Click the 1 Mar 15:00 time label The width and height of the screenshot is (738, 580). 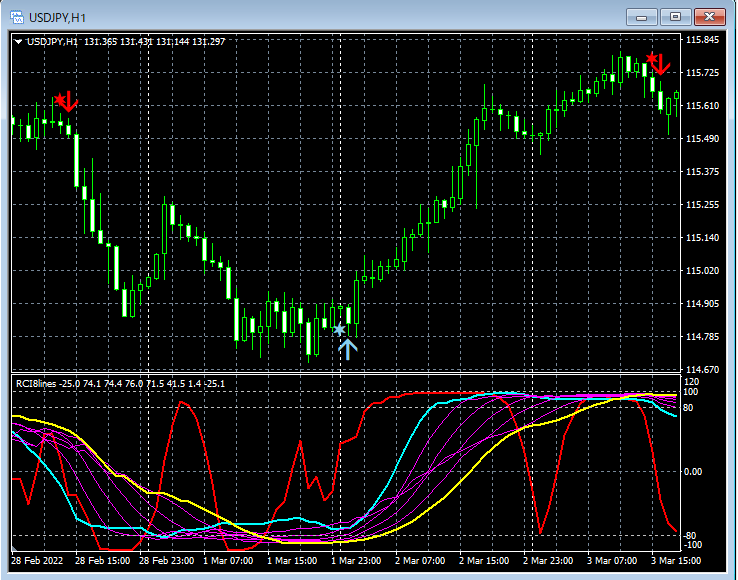tap(292, 561)
